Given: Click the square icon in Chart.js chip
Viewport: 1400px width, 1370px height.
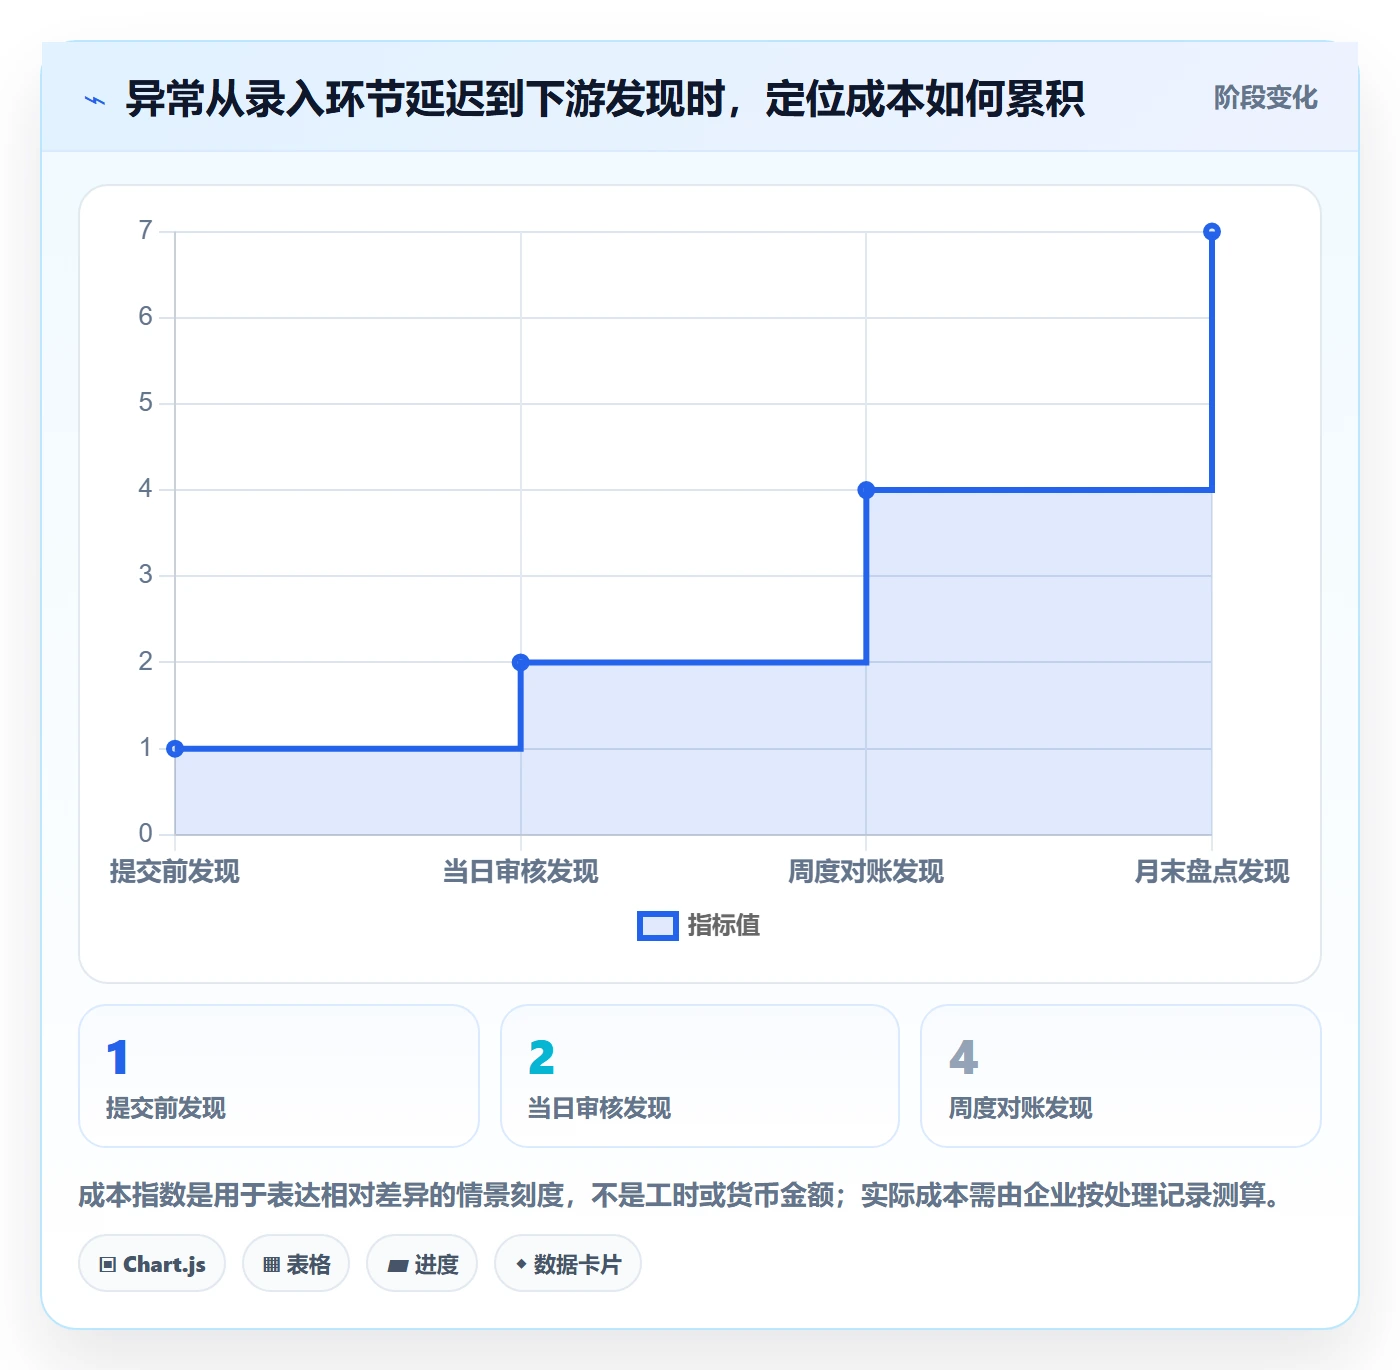Looking at the screenshot, I should click(x=108, y=1265).
